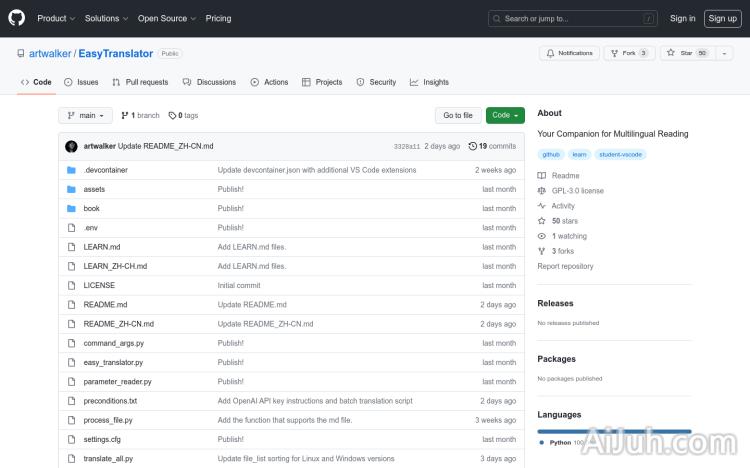Click the Report repository link
This screenshot has height=468, width=750.
pos(565,266)
